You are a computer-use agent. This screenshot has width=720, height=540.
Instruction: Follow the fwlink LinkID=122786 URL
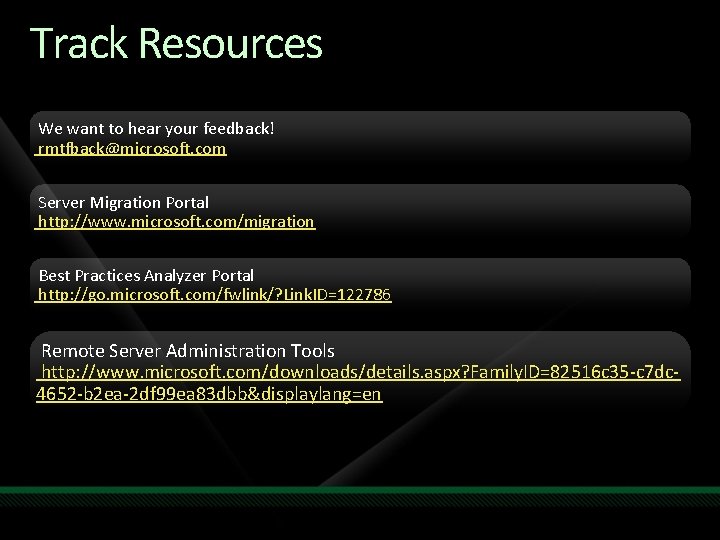pyautogui.click(x=214, y=294)
